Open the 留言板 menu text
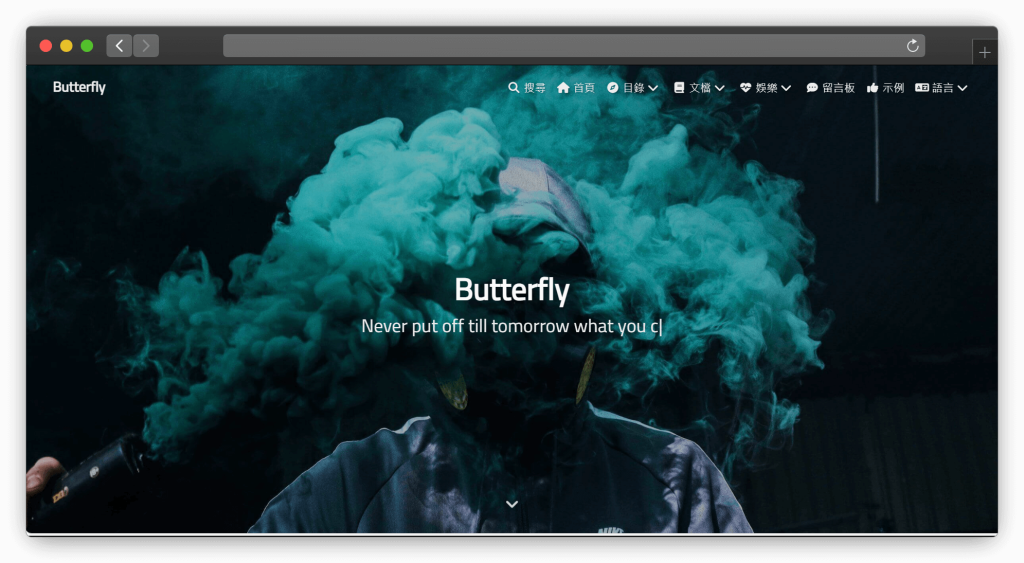This screenshot has height=563, width=1024. pyautogui.click(x=838, y=88)
